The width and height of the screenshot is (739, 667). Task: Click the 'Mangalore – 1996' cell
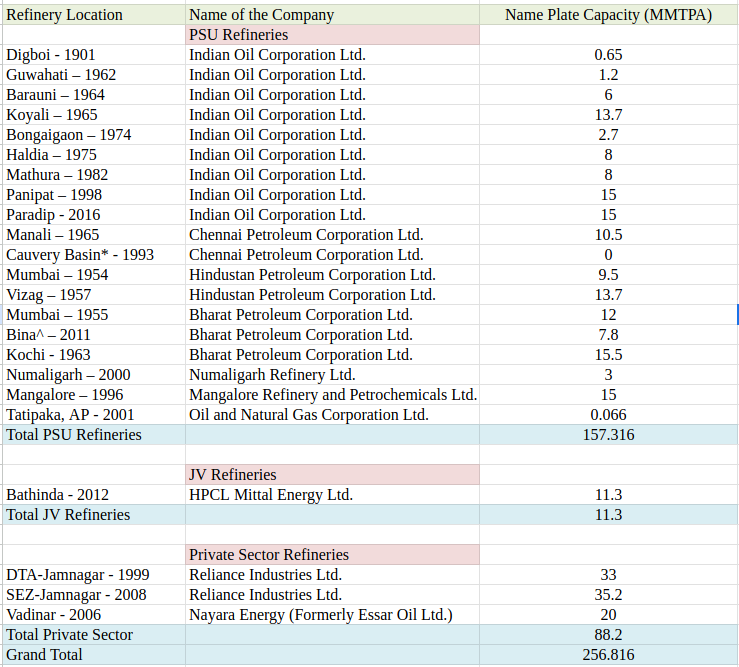pos(94,395)
